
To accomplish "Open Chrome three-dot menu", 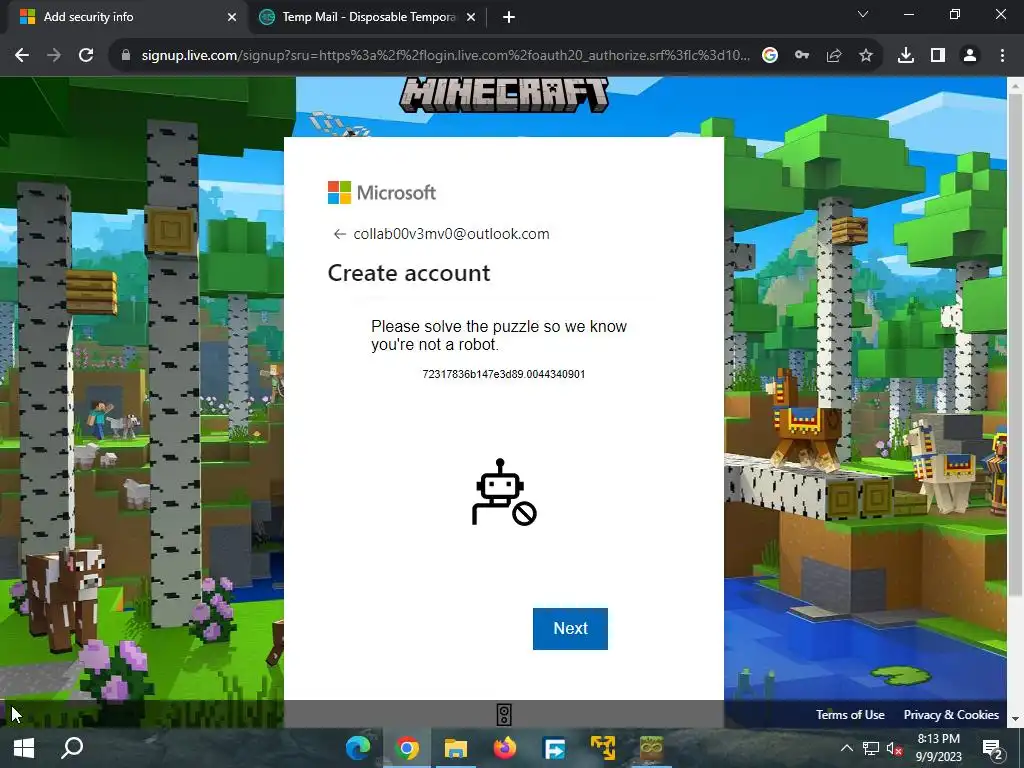I will pyautogui.click(x=1002, y=56).
